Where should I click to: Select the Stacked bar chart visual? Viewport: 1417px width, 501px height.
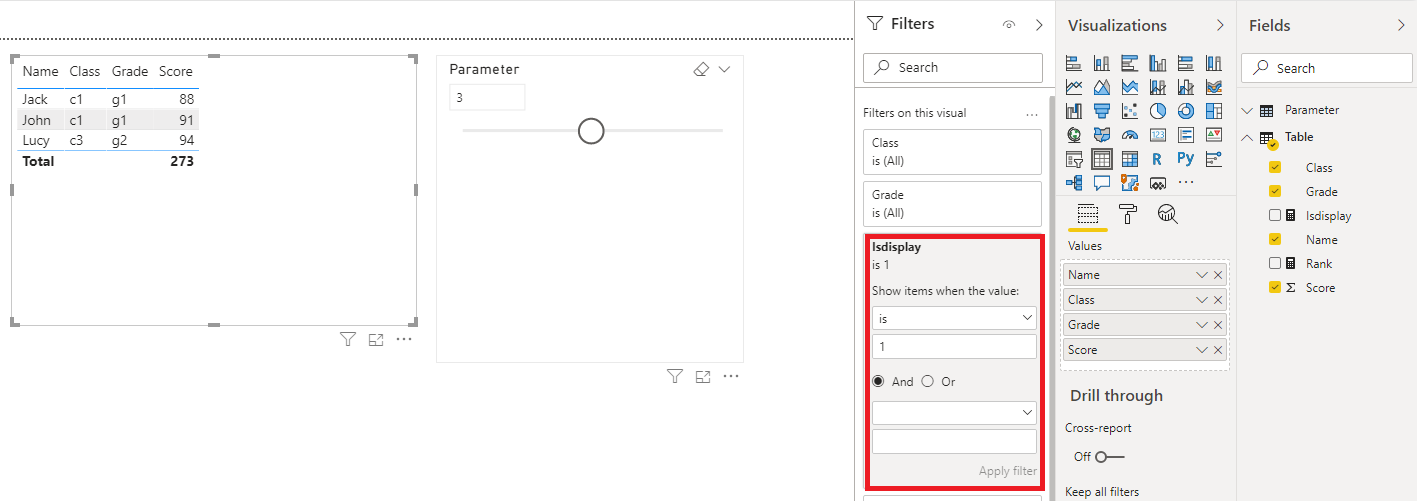(1074, 62)
